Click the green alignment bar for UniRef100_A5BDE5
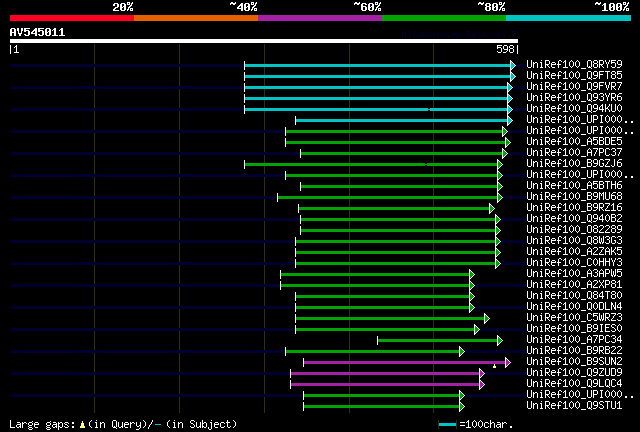The image size is (640, 432). point(396,143)
